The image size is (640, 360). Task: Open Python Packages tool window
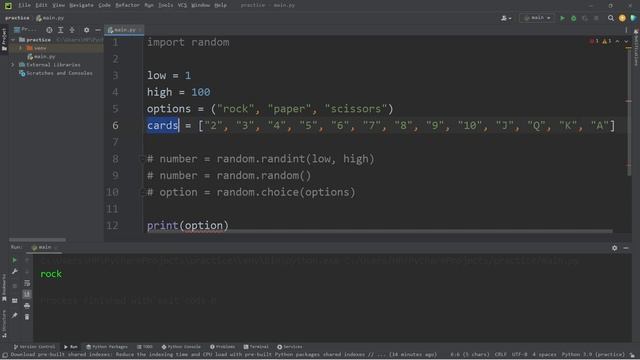(x=107, y=347)
